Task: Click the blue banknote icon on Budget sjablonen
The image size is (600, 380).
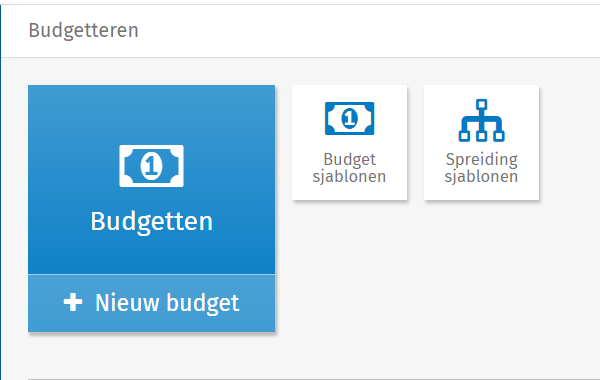Action: point(349,118)
